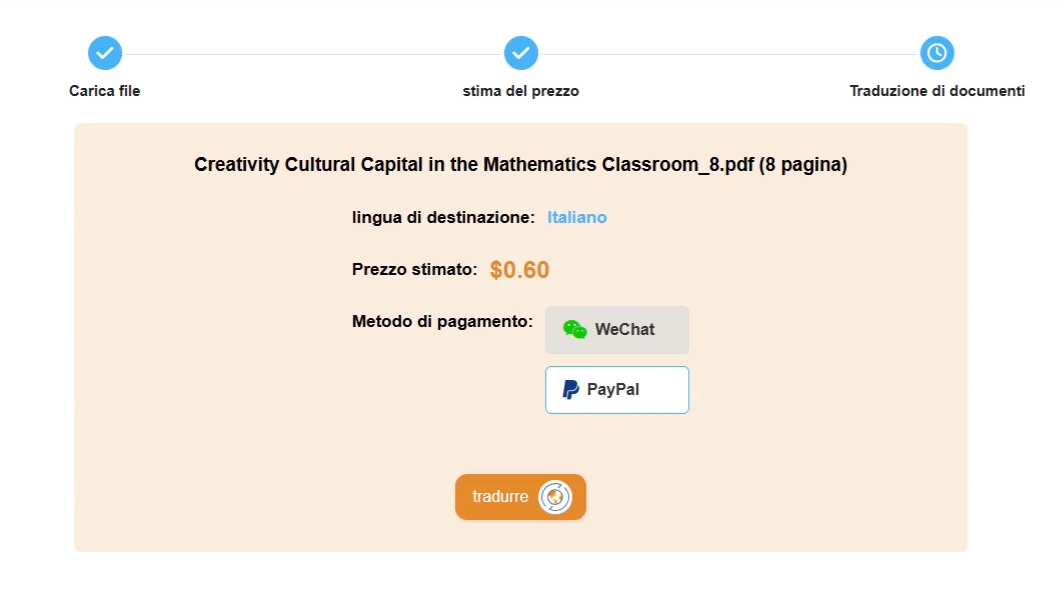Click the stima del prezzo checkmark icon
1063x589 pixels.
521,53
